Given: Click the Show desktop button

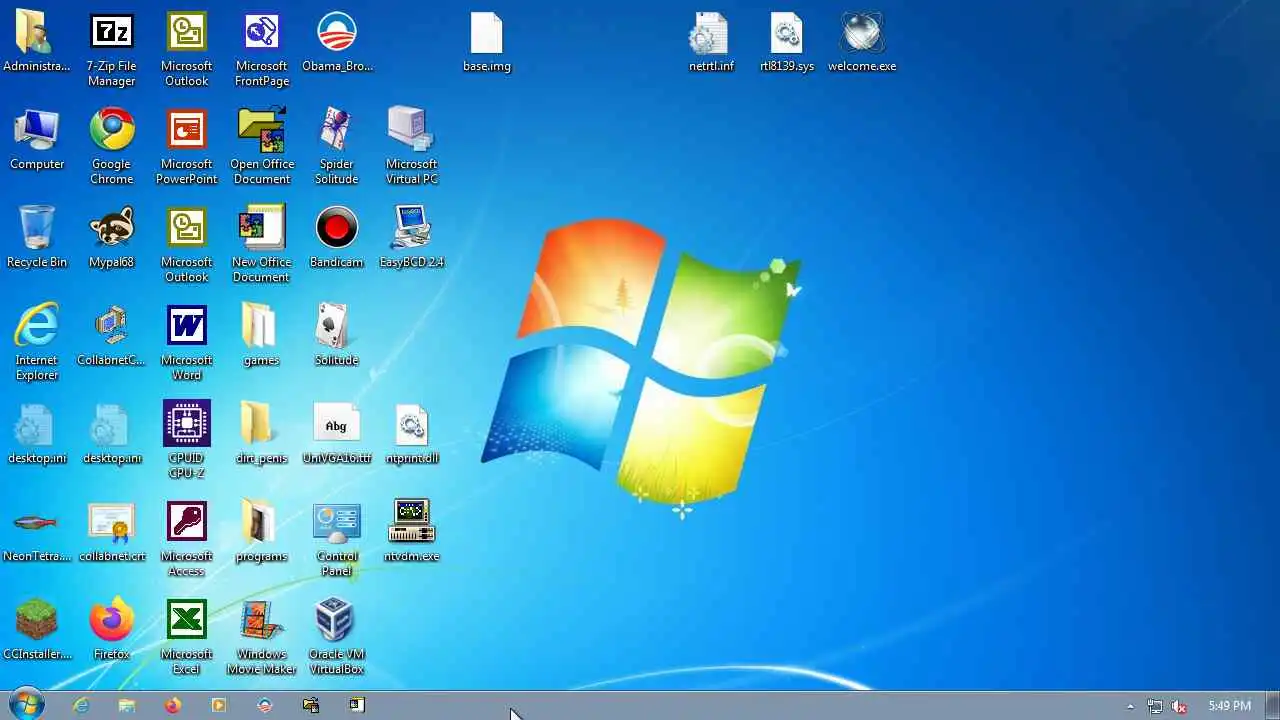Looking at the screenshot, I should [1272, 705].
